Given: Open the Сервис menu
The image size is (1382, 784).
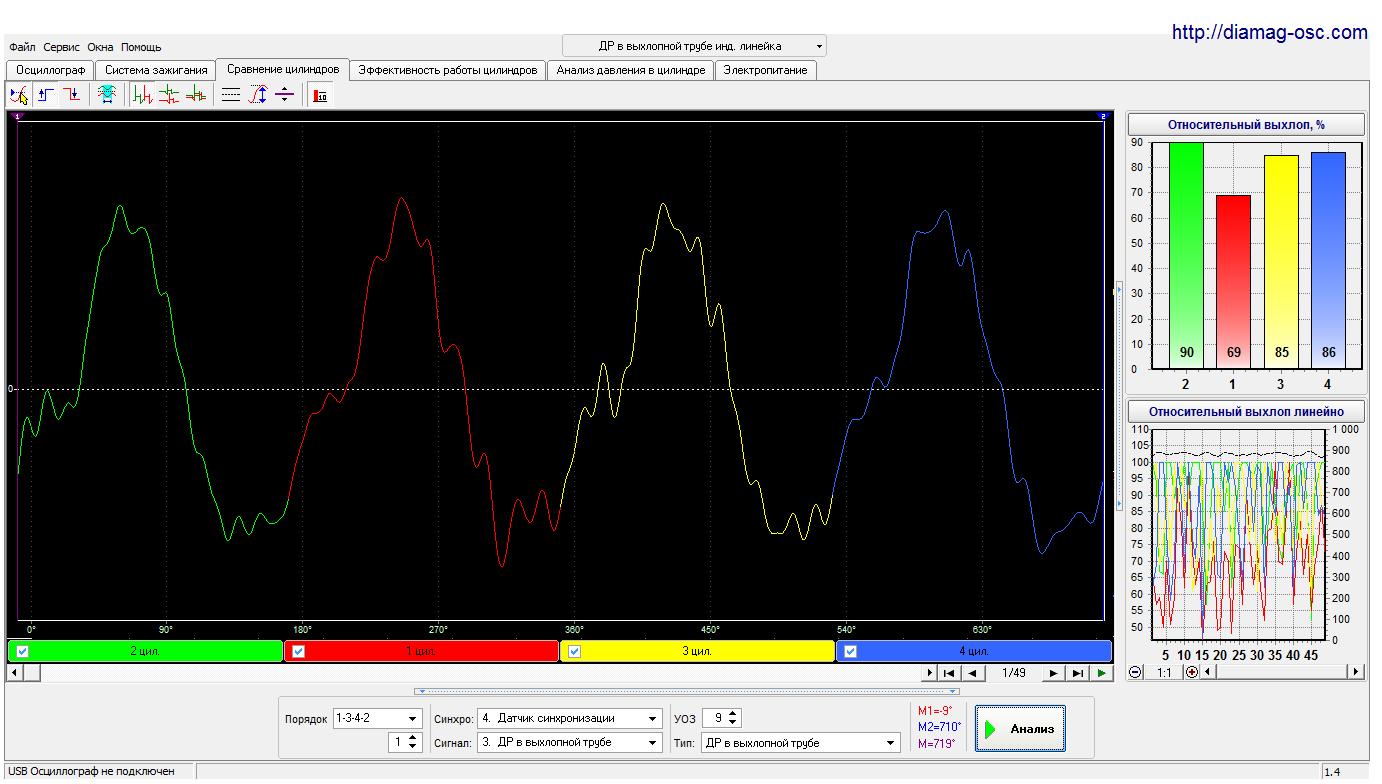Looking at the screenshot, I should [62, 47].
